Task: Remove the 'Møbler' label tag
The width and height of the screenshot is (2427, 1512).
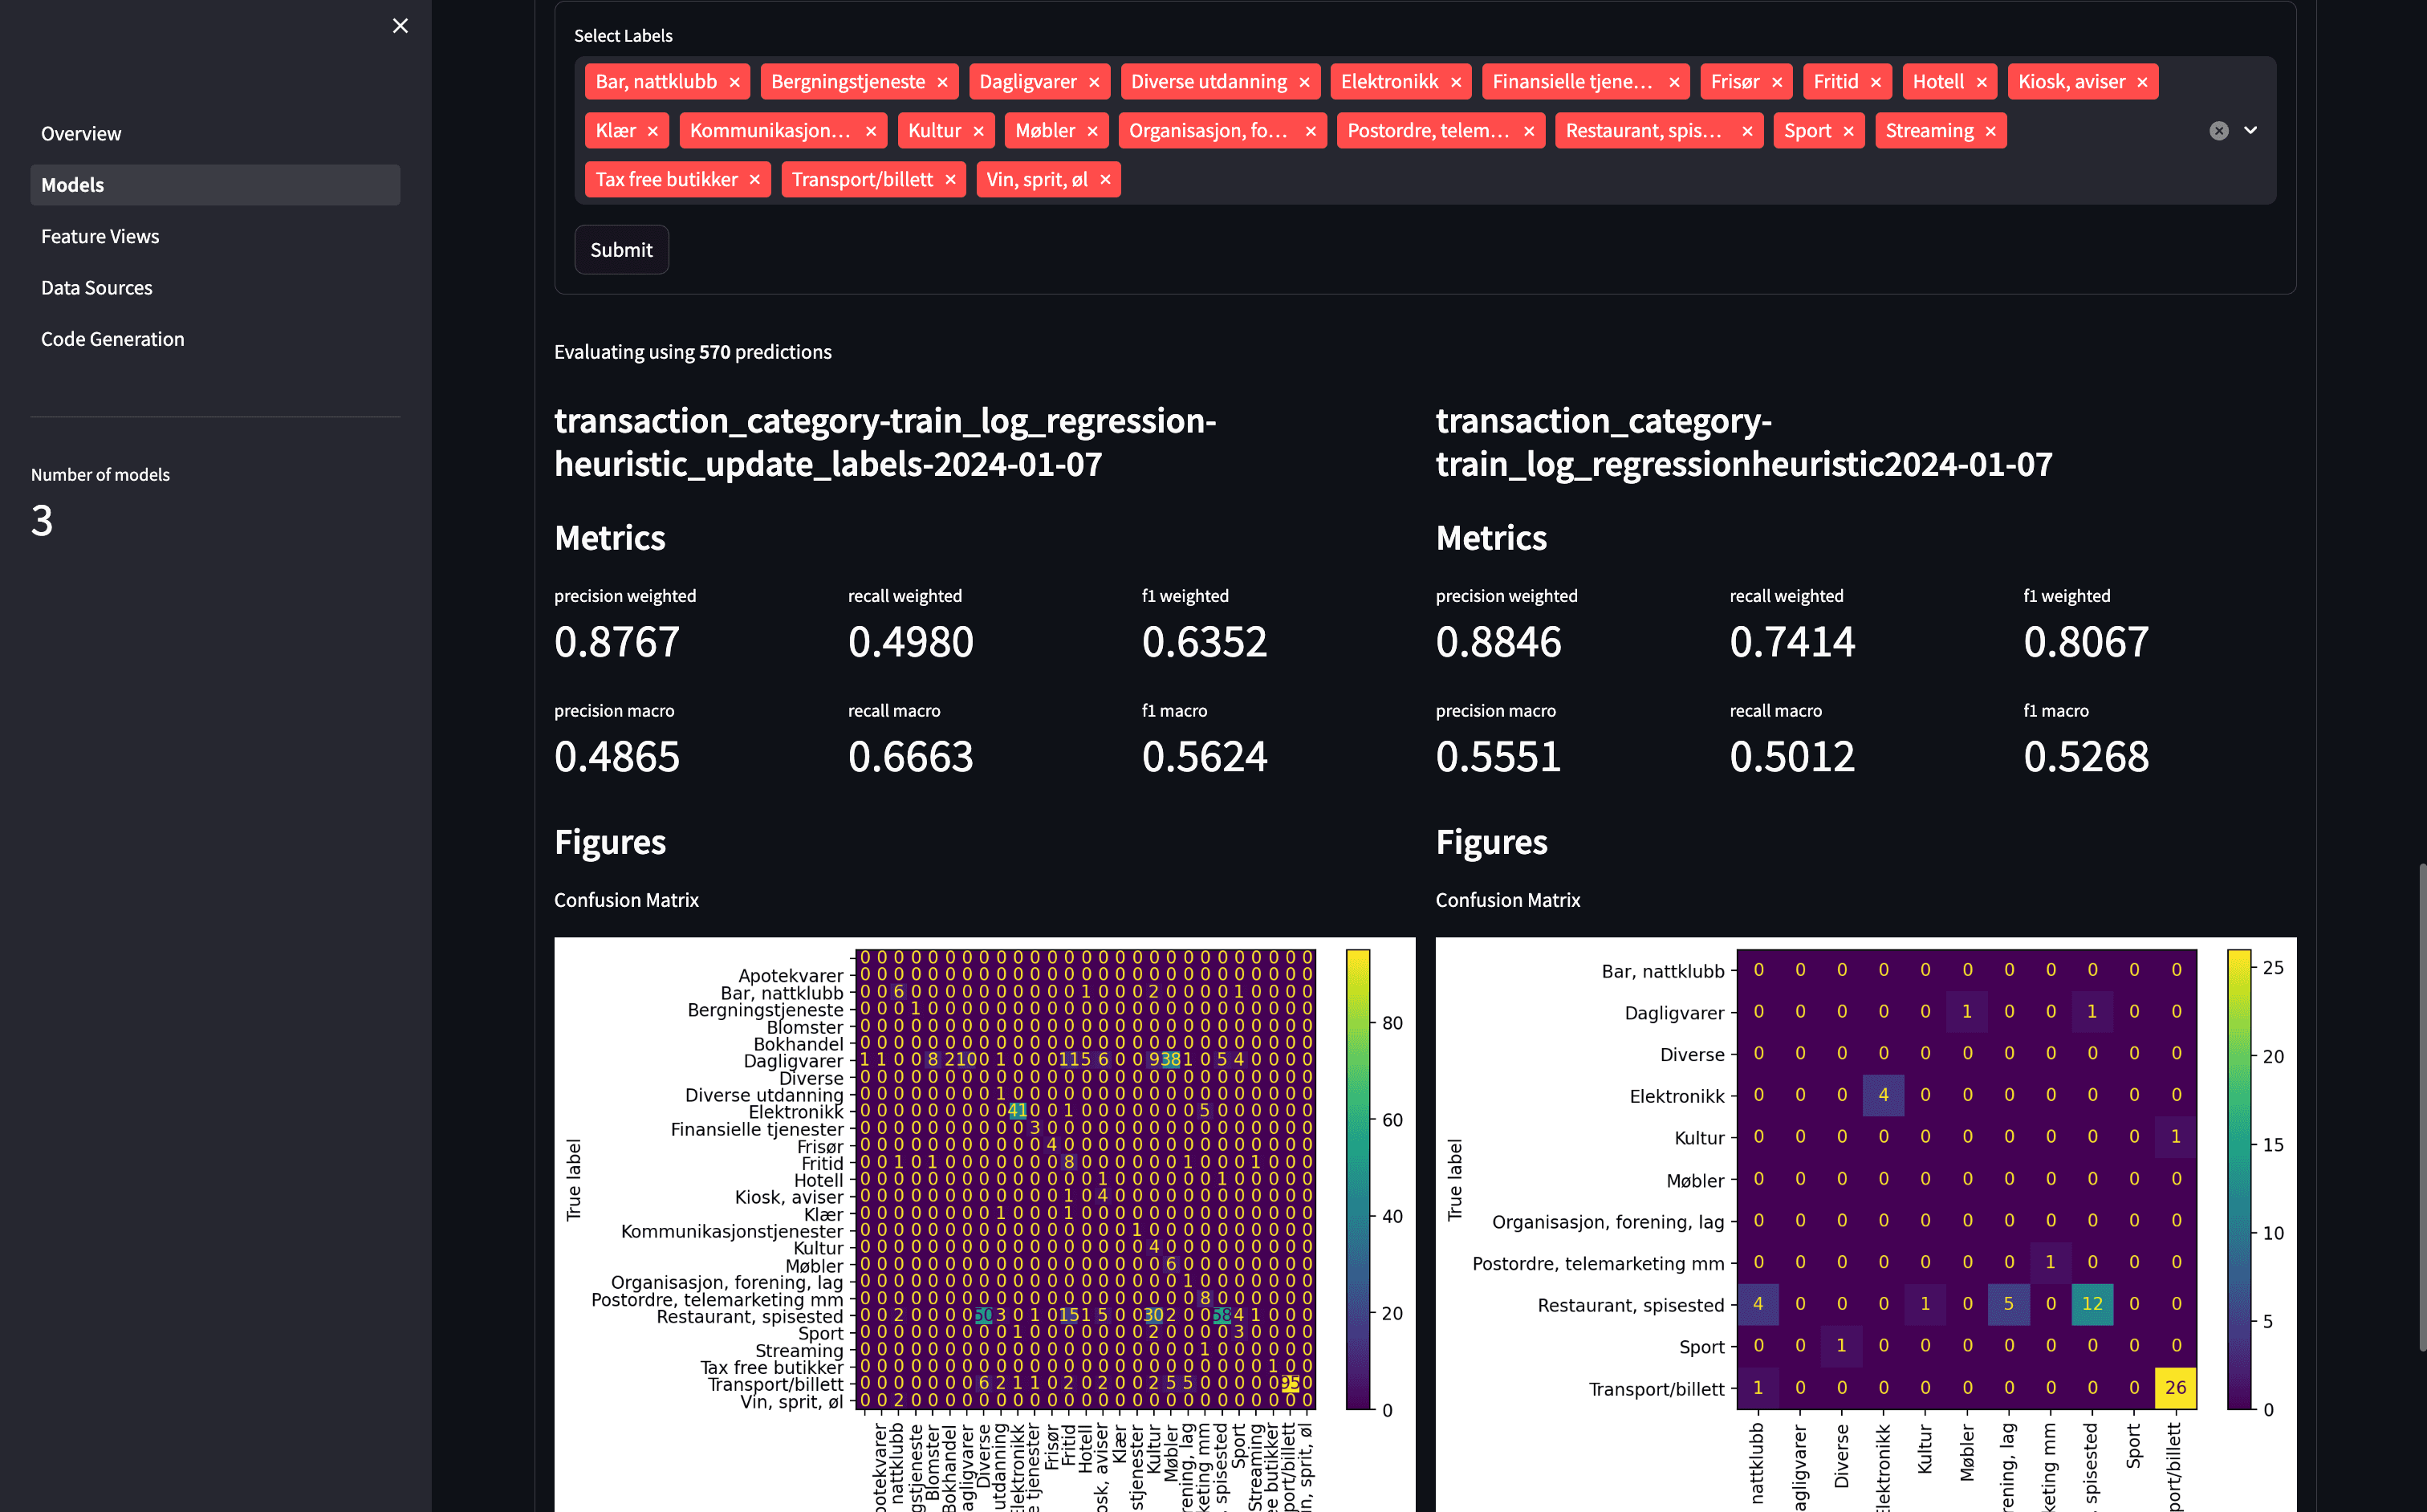Action: tap(1093, 131)
